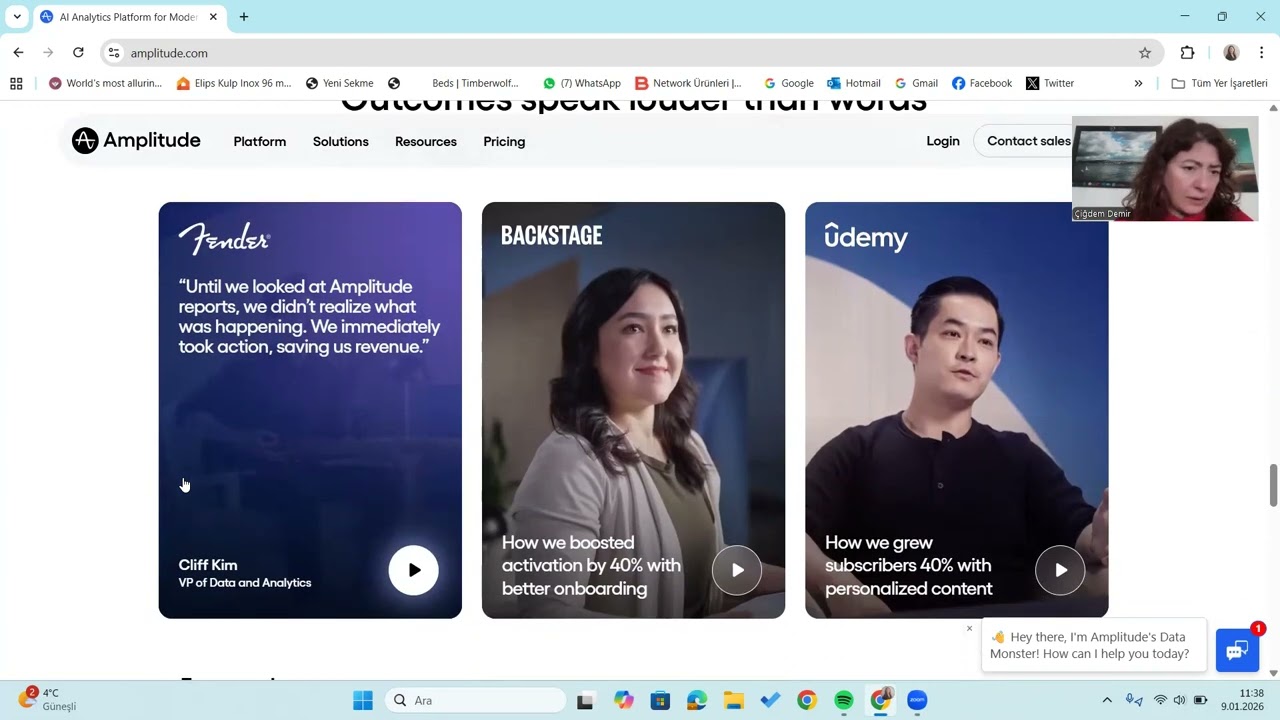The width and height of the screenshot is (1280, 720).
Task: Open the unlabeled globe bookmark
Action: [394, 83]
